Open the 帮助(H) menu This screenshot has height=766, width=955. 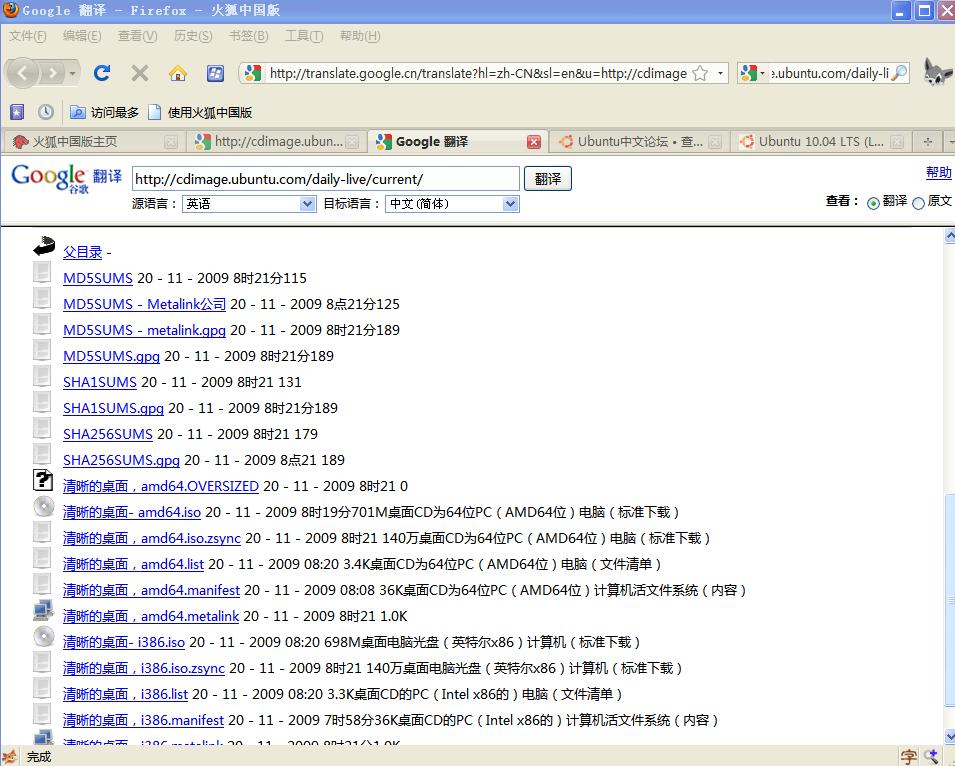pos(360,36)
